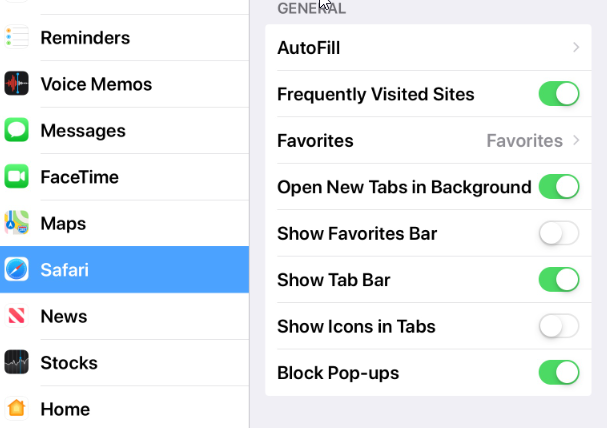Screen dimensions: 608x428
Task: Toggle the Block Pop-ups switch off
Action: point(559,373)
